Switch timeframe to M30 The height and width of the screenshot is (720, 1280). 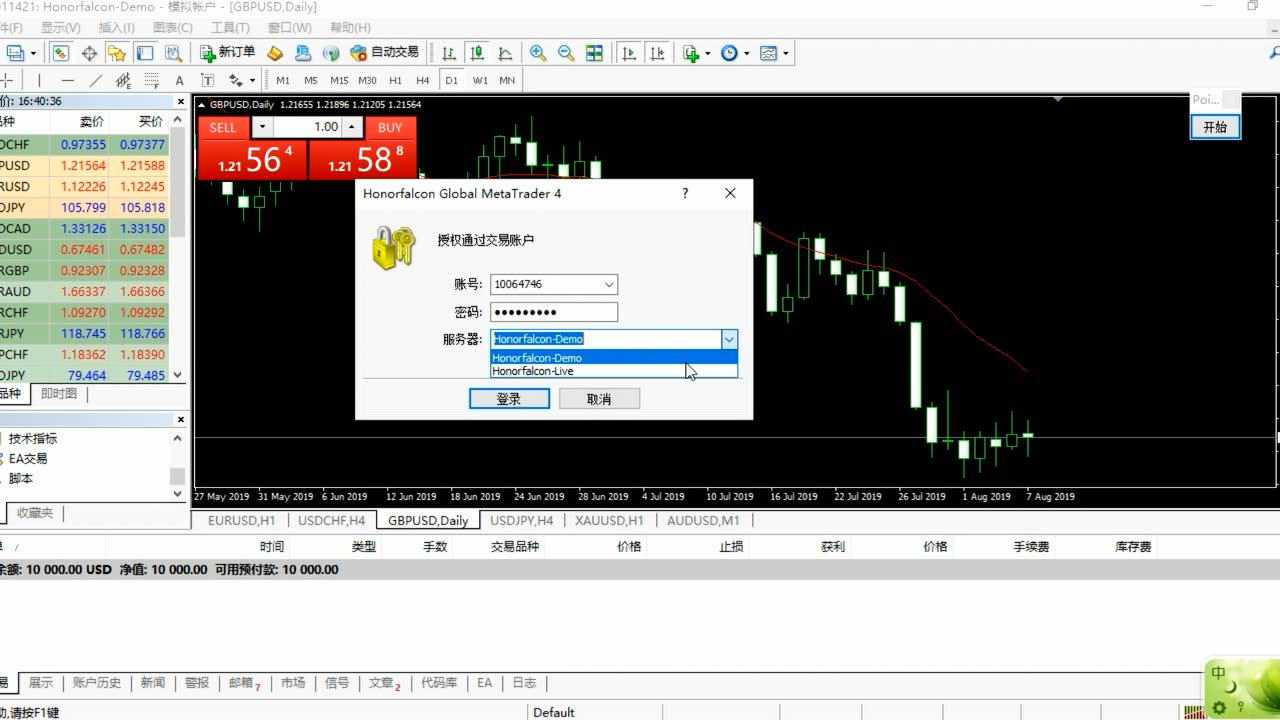pos(367,80)
